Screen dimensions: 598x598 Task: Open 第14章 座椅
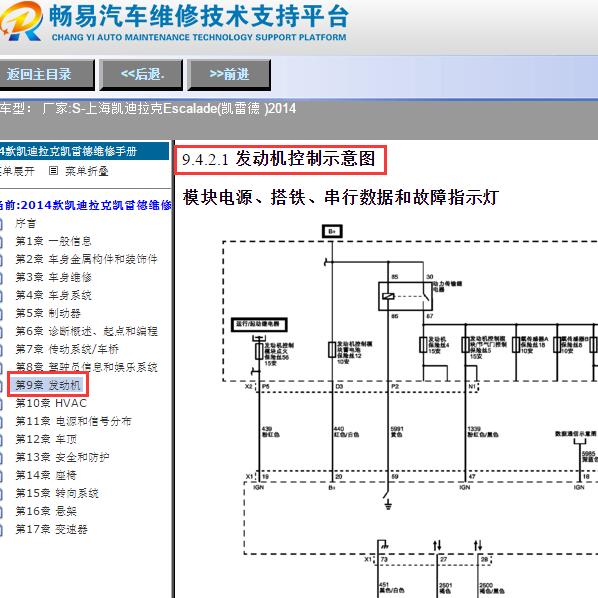(x=46, y=475)
